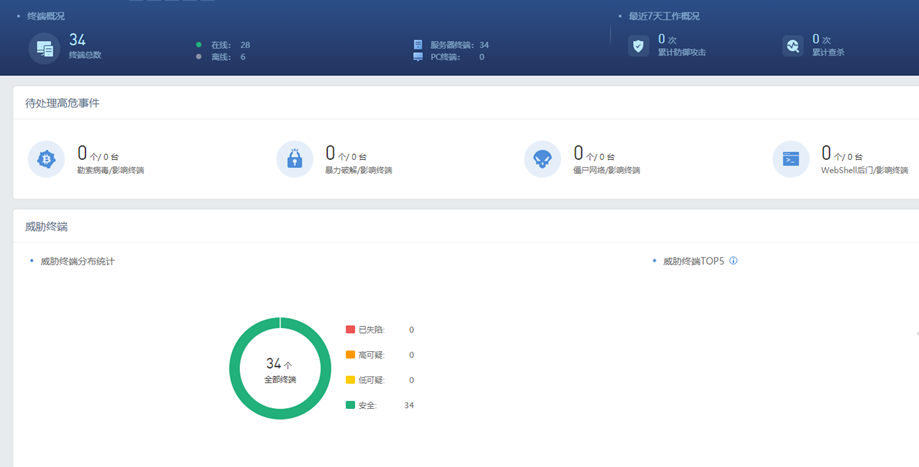Screen dimensions: 919x467
Task: Open the botnet (僵尸网络) skull icon
Action: (543, 159)
